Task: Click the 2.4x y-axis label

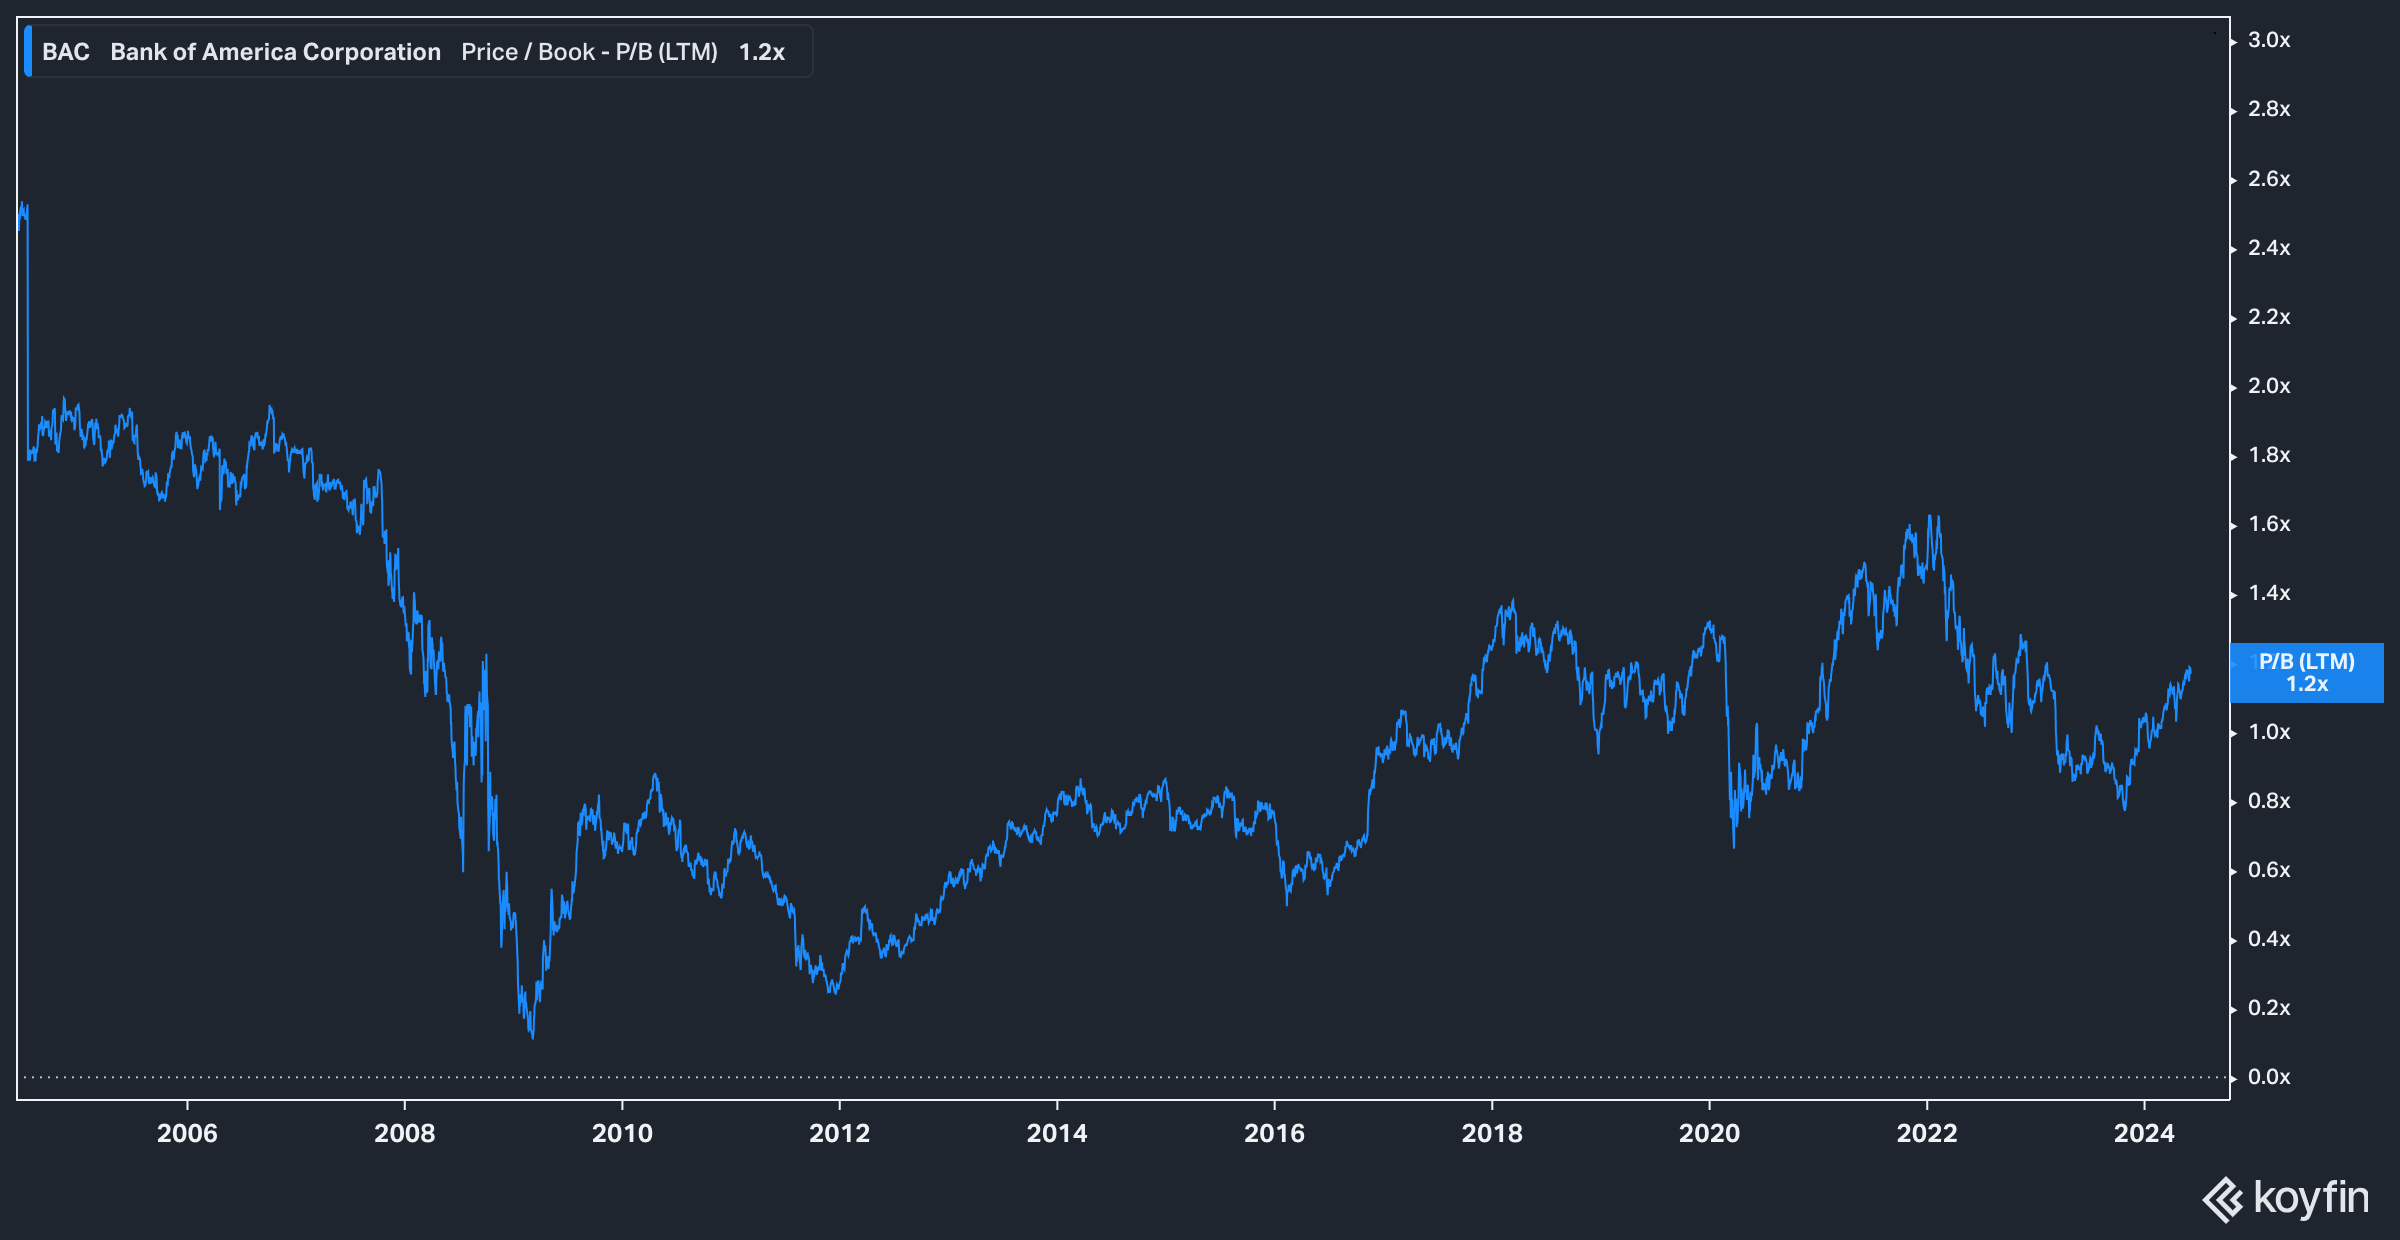Action: (x=2269, y=248)
